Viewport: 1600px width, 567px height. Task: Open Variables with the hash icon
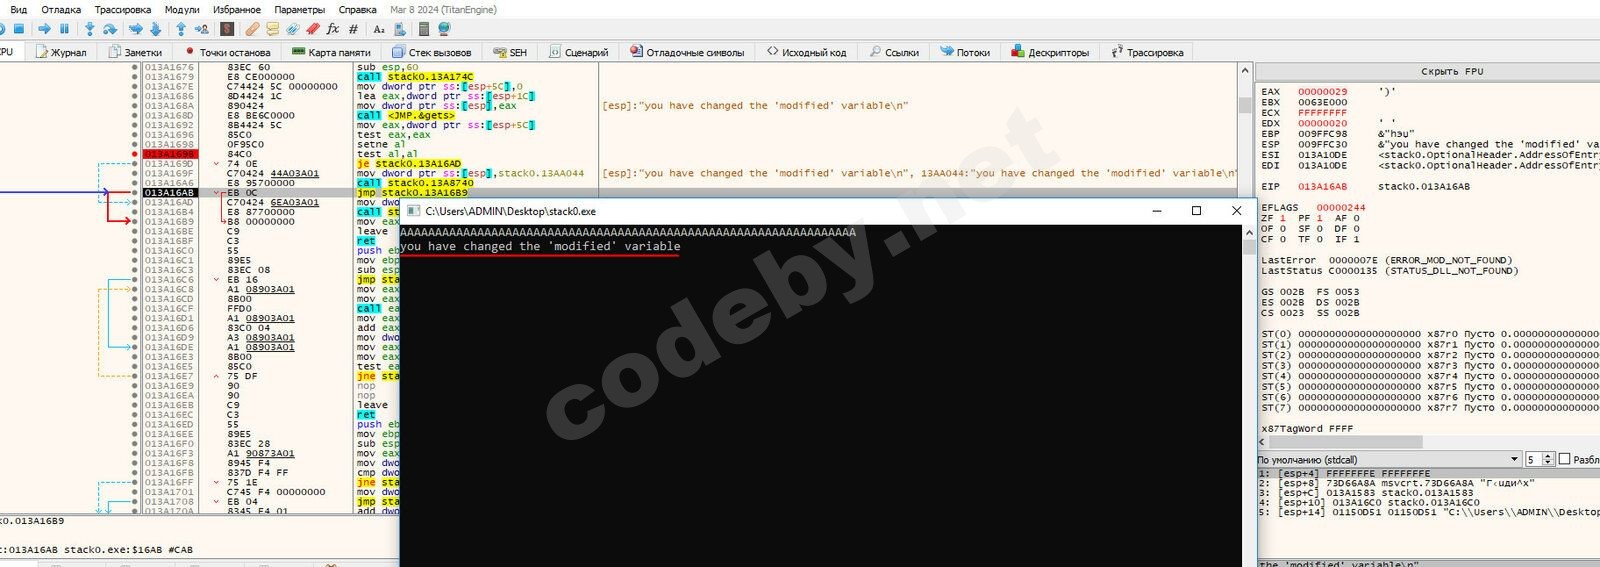click(353, 29)
